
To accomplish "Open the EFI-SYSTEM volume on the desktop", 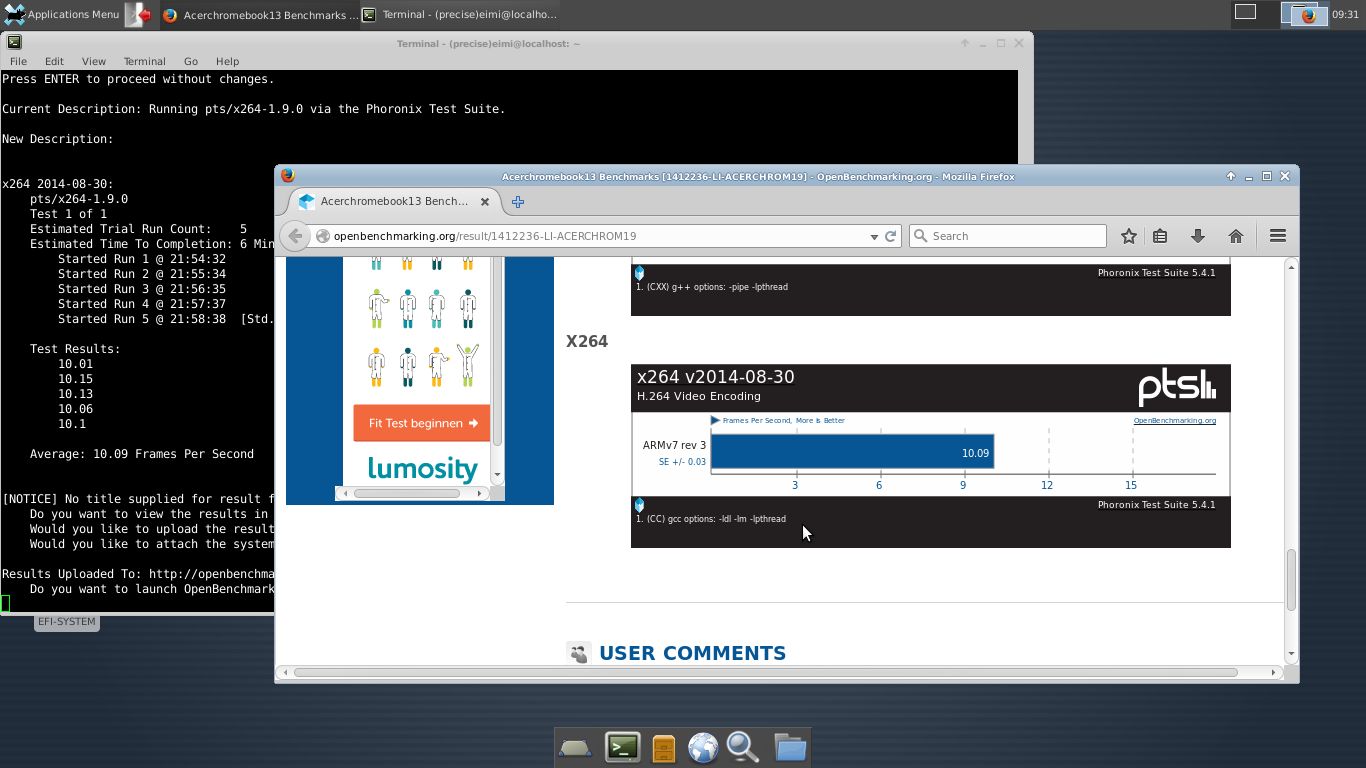I will (66, 621).
